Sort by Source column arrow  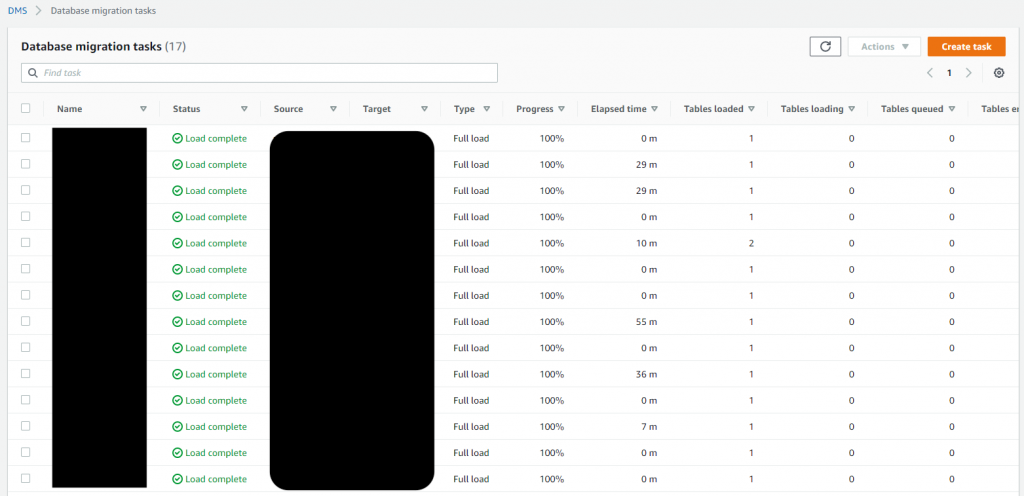(333, 109)
